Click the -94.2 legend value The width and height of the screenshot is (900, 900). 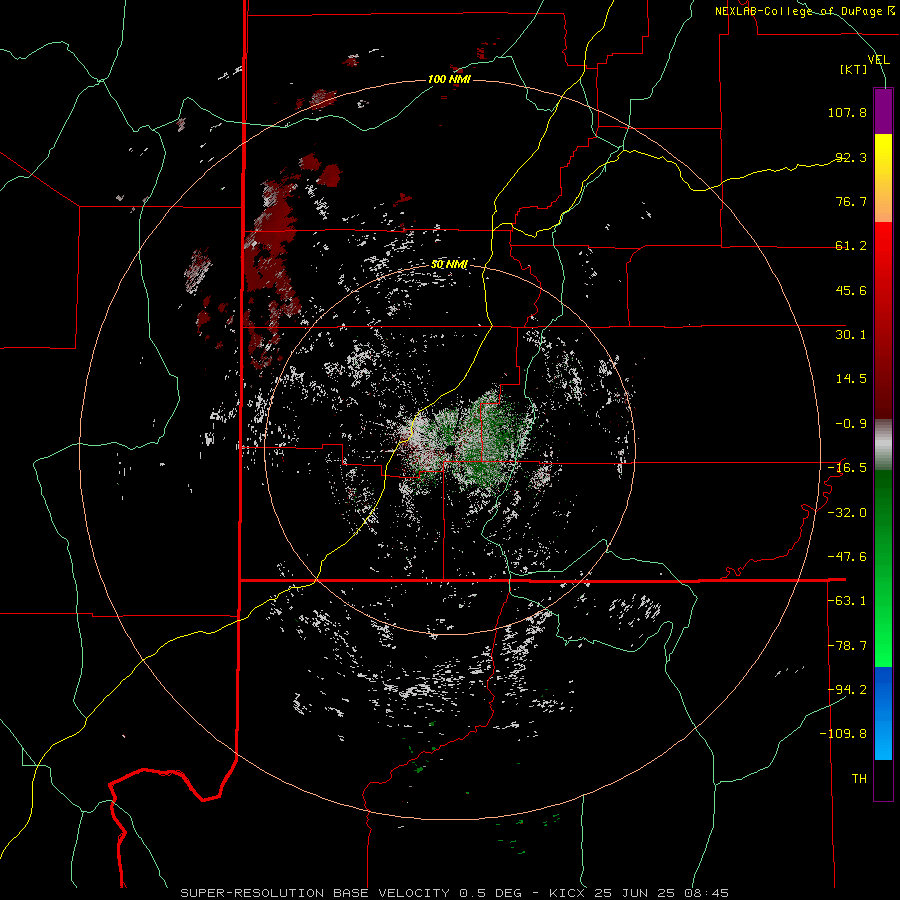pos(847,689)
